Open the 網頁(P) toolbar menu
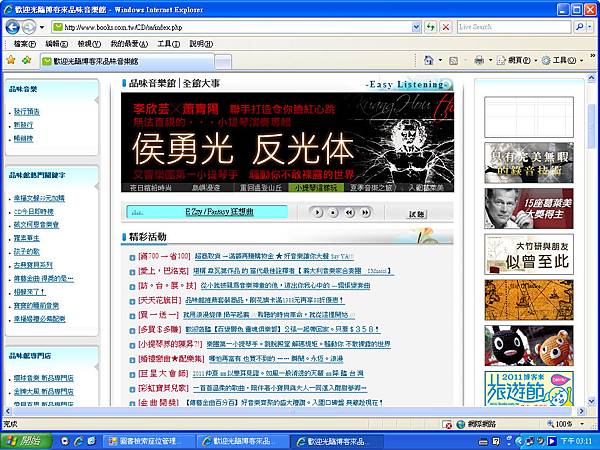This screenshot has width=600, height=450. point(517,60)
